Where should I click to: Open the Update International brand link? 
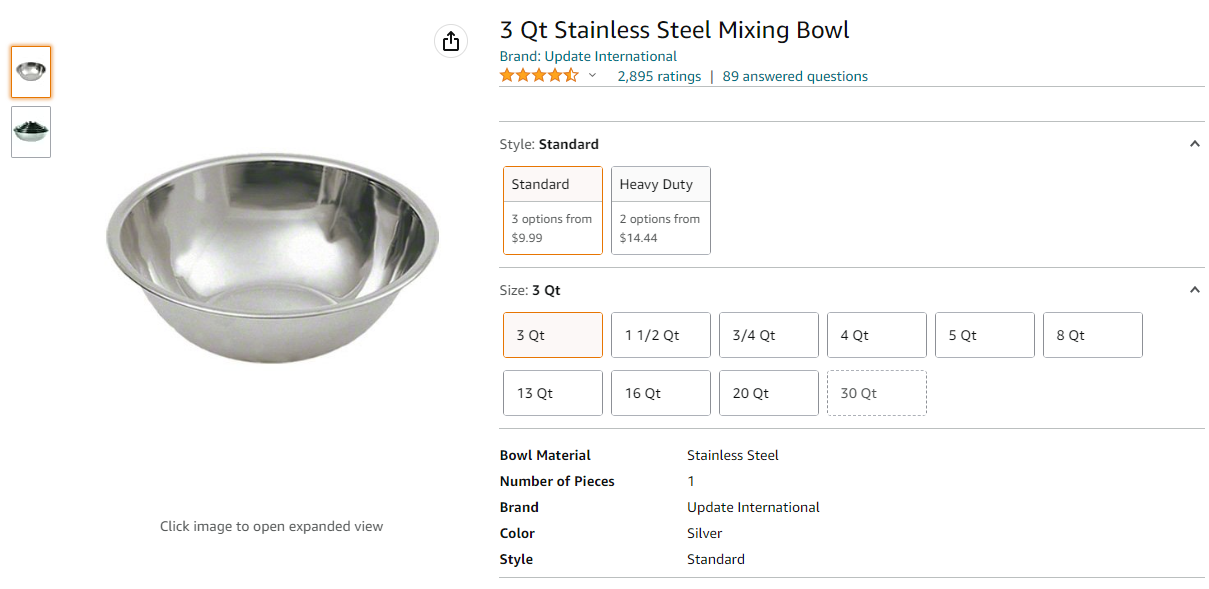[588, 56]
